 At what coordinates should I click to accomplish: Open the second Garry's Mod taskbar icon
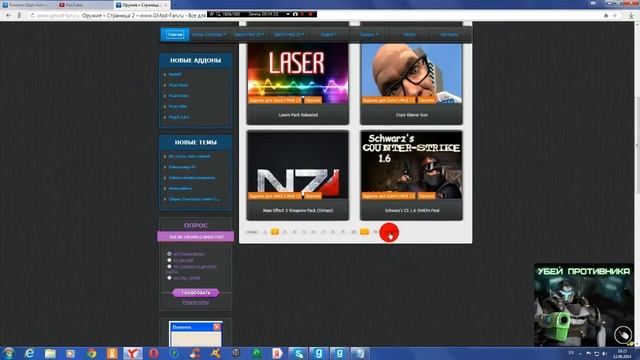(x=339, y=353)
